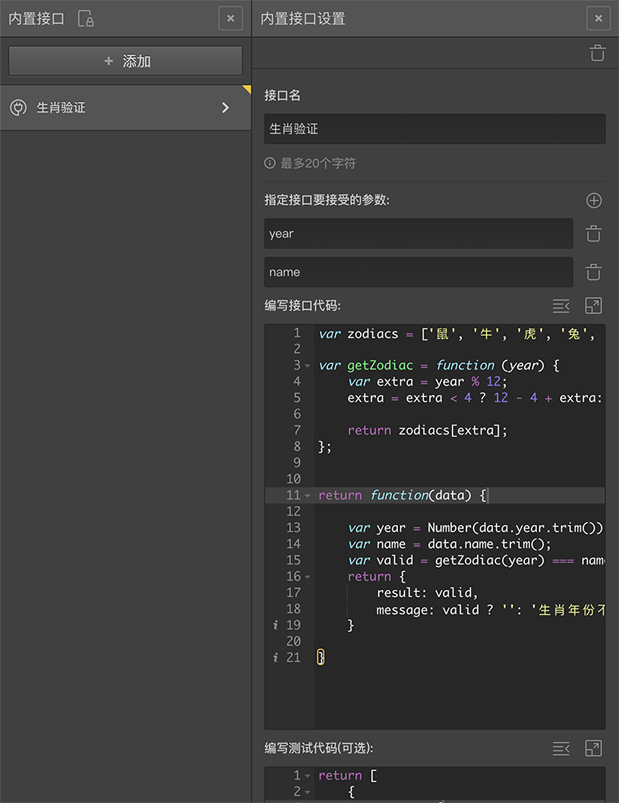This screenshot has height=803, width=619.
Task: Click the 编写接口代码 label
Action: [302, 306]
